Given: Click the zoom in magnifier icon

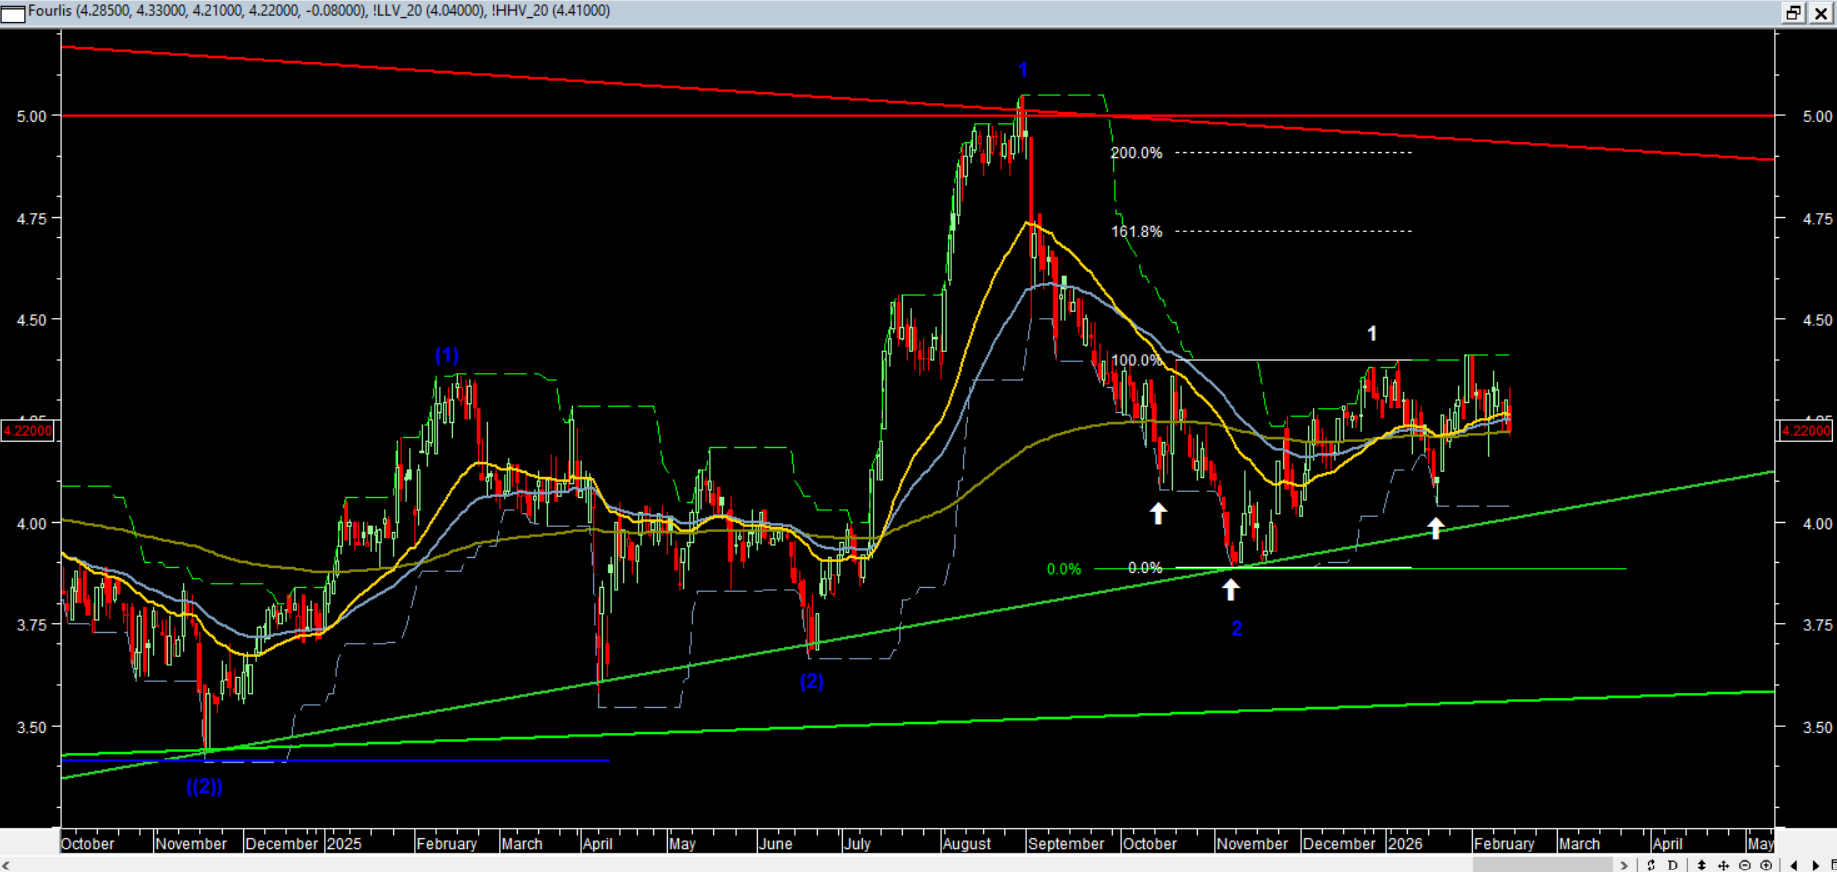Looking at the screenshot, I should coord(1766,865).
